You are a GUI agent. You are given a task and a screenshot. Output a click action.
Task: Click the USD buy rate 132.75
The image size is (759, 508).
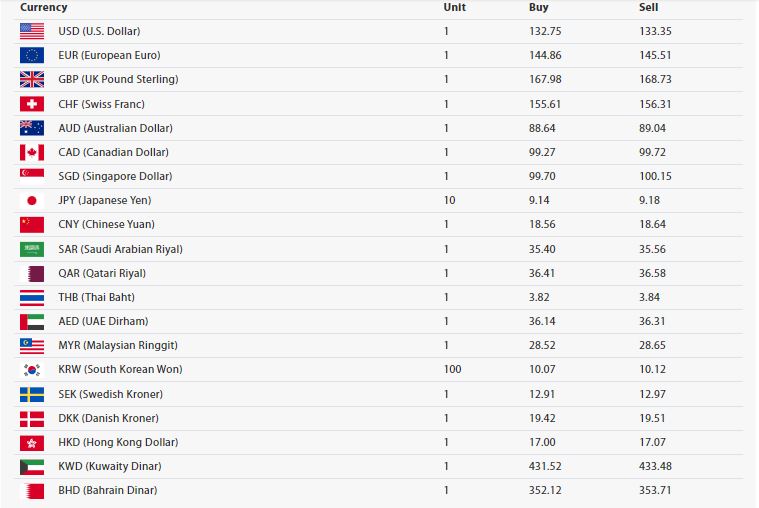tap(544, 31)
